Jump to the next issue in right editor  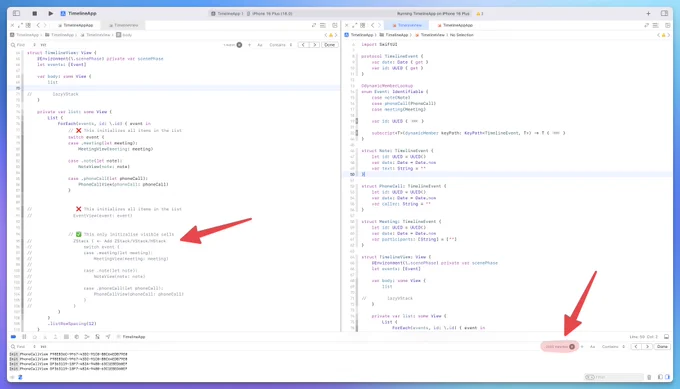pos(669,35)
